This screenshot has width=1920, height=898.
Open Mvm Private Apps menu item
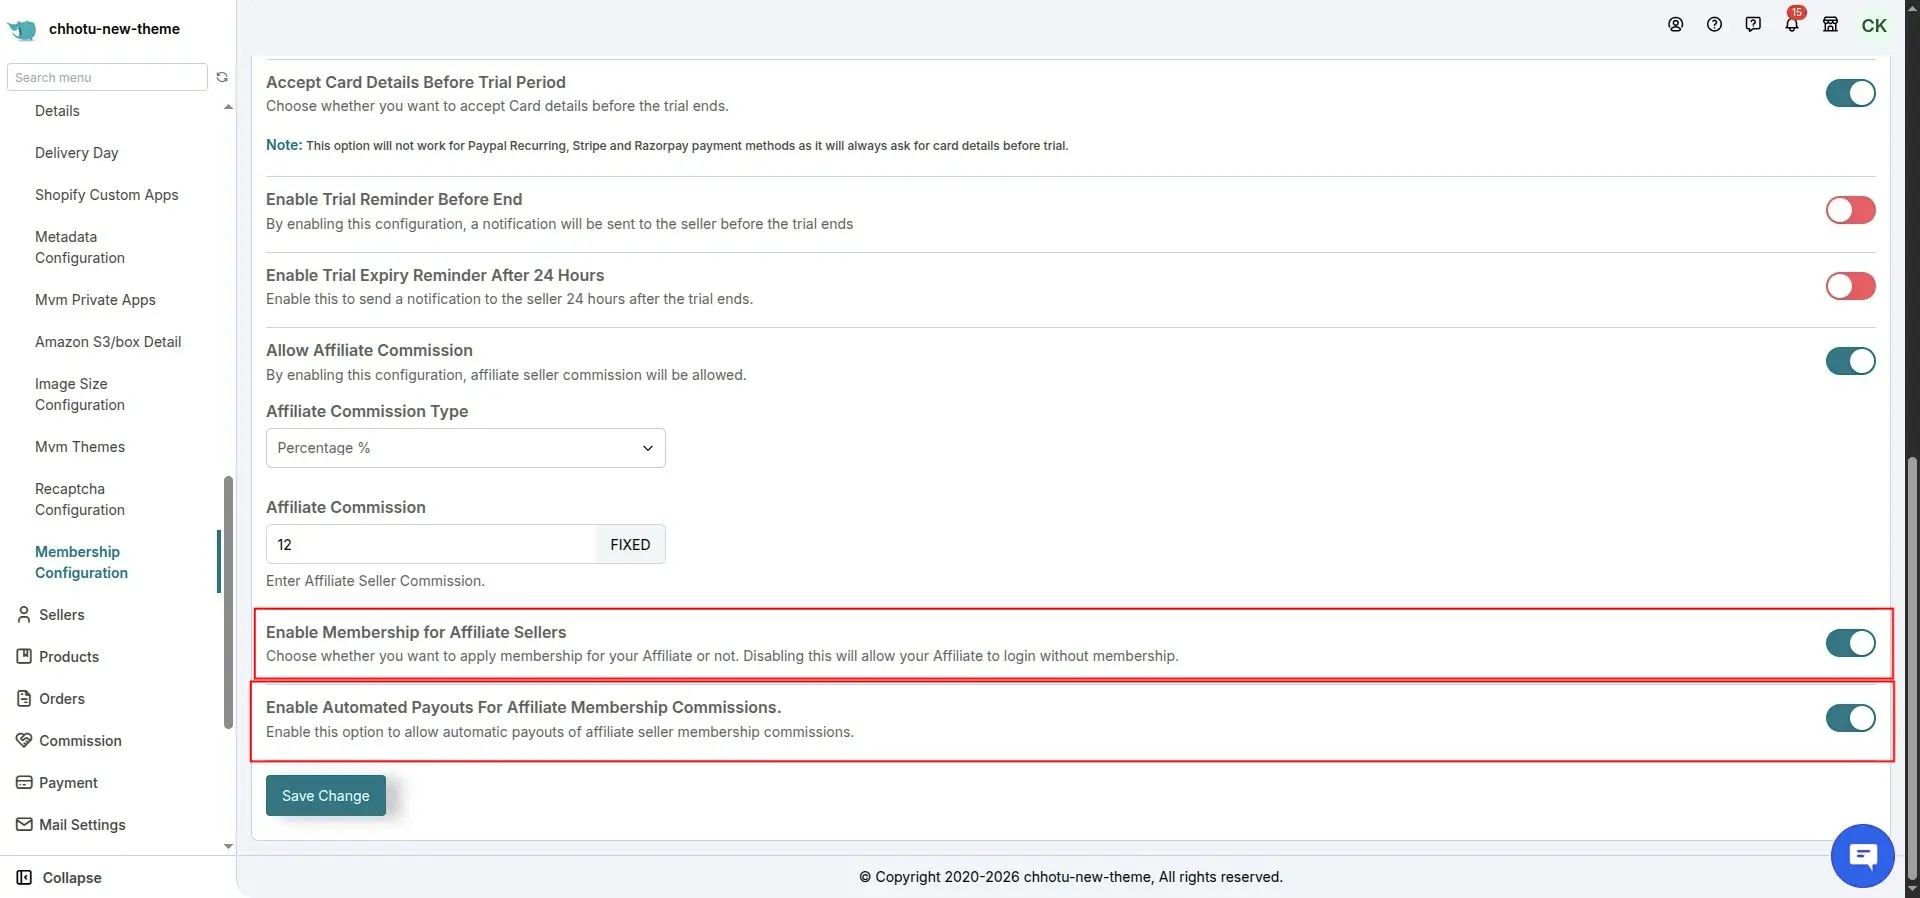point(95,300)
